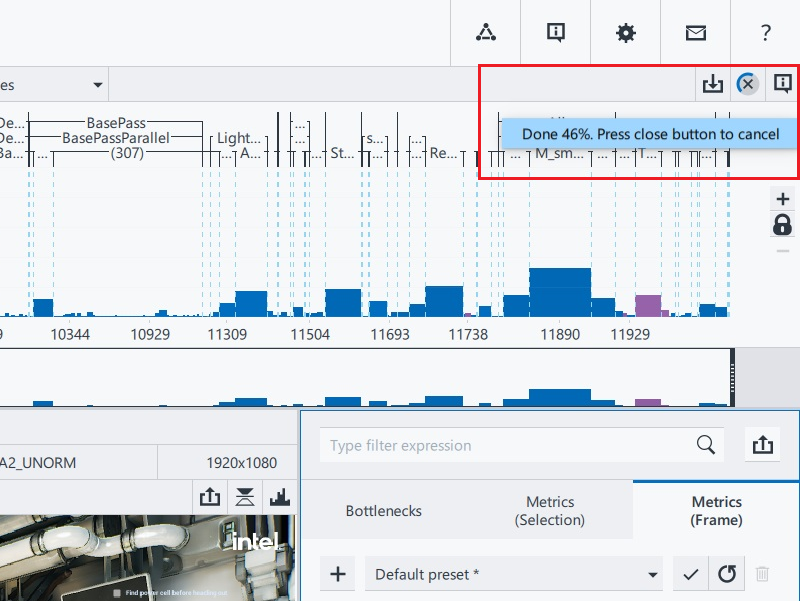Viewport: 800px width, 601px height.
Task: Cancel progress with the circular close button
Action: (x=747, y=84)
